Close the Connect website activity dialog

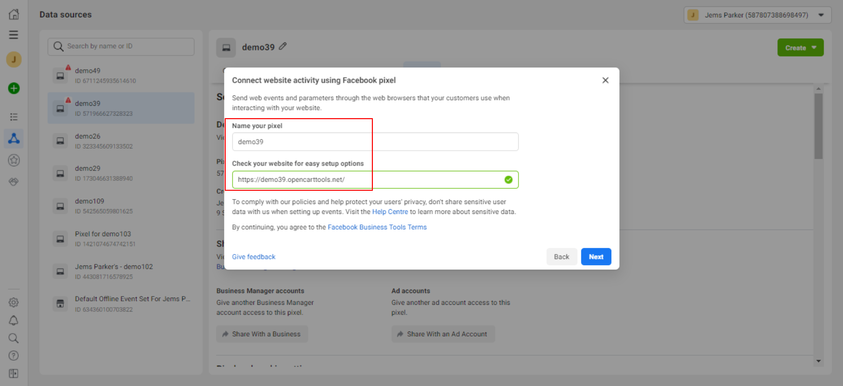pos(605,80)
